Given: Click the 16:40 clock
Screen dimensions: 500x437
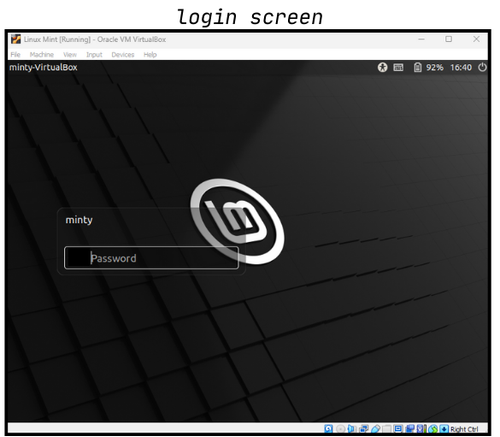Looking at the screenshot, I should click(461, 68).
